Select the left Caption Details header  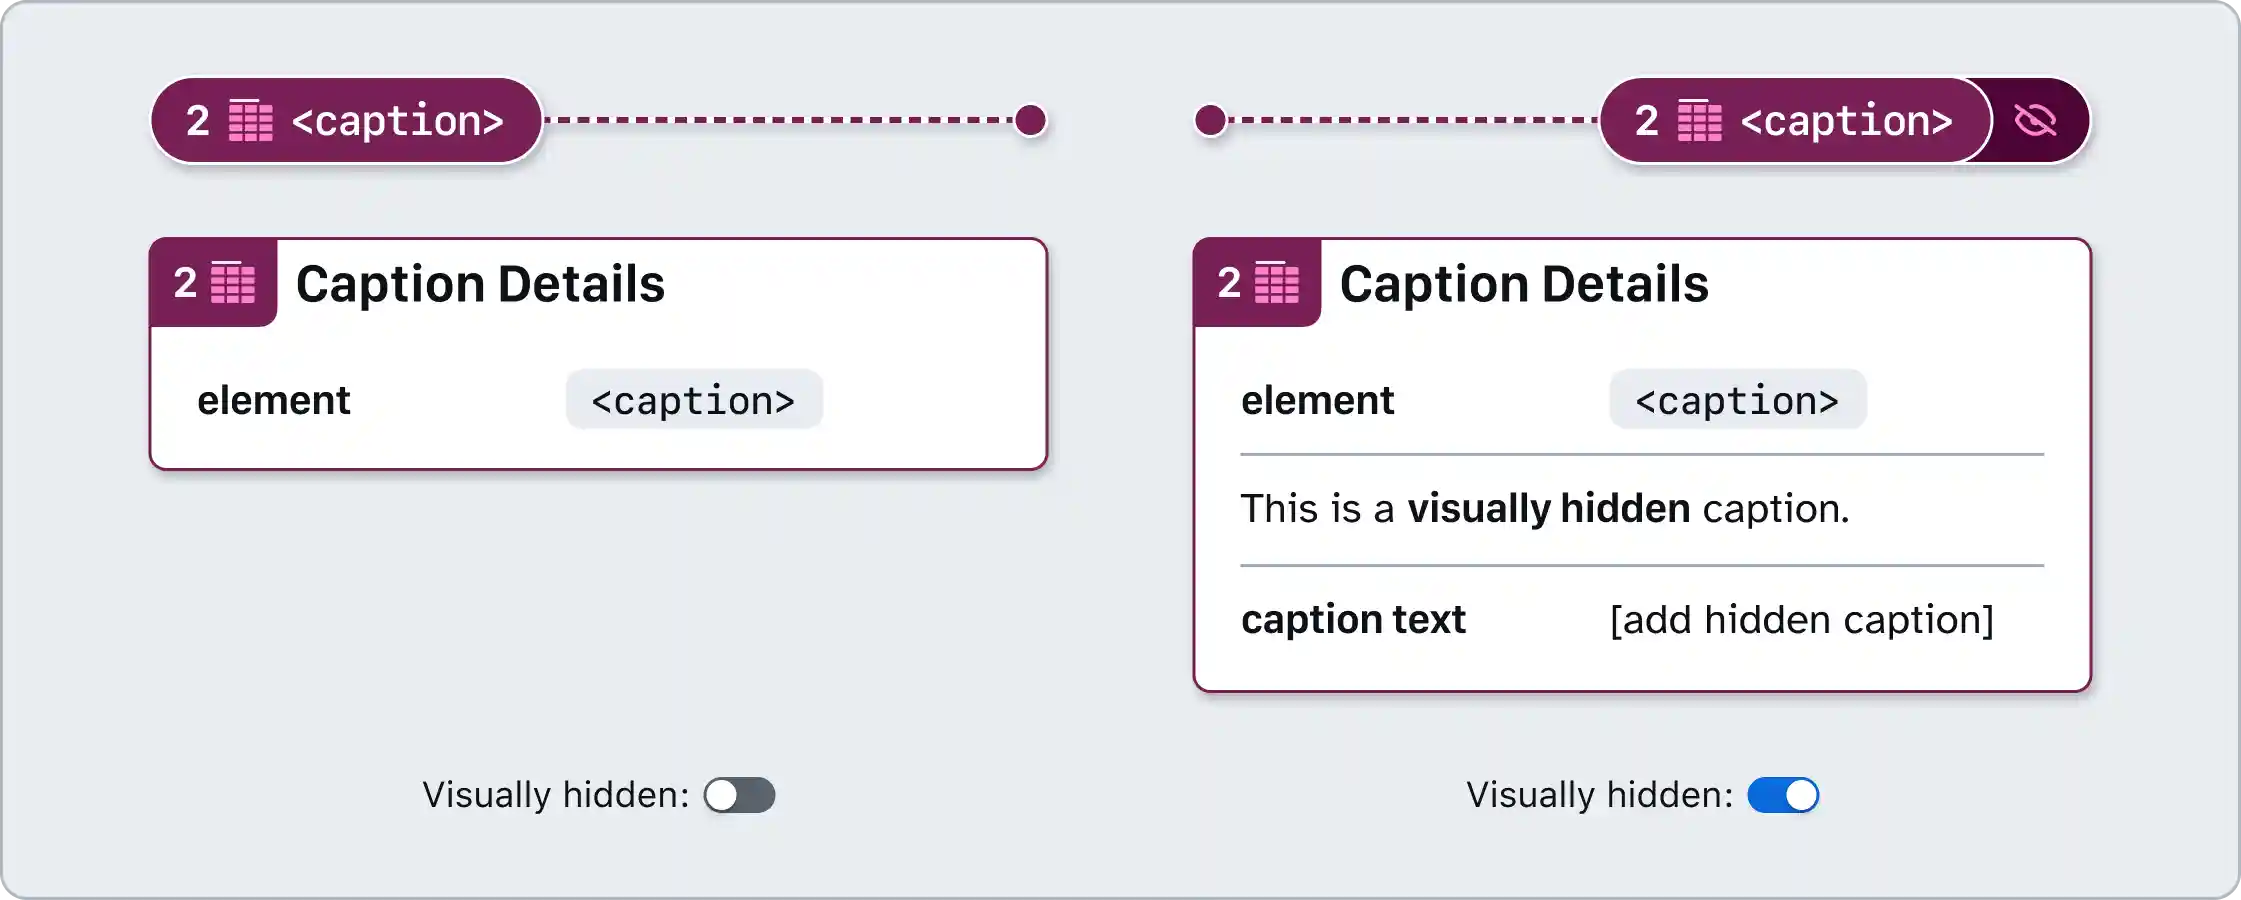480,283
